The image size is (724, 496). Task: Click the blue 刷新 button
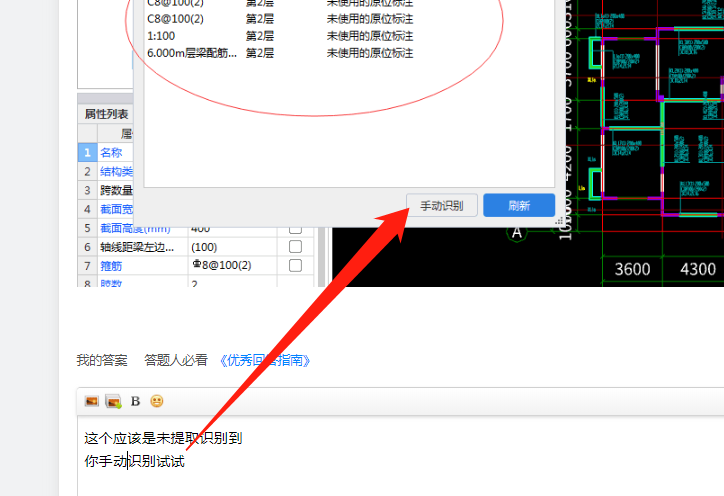[519, 205]
